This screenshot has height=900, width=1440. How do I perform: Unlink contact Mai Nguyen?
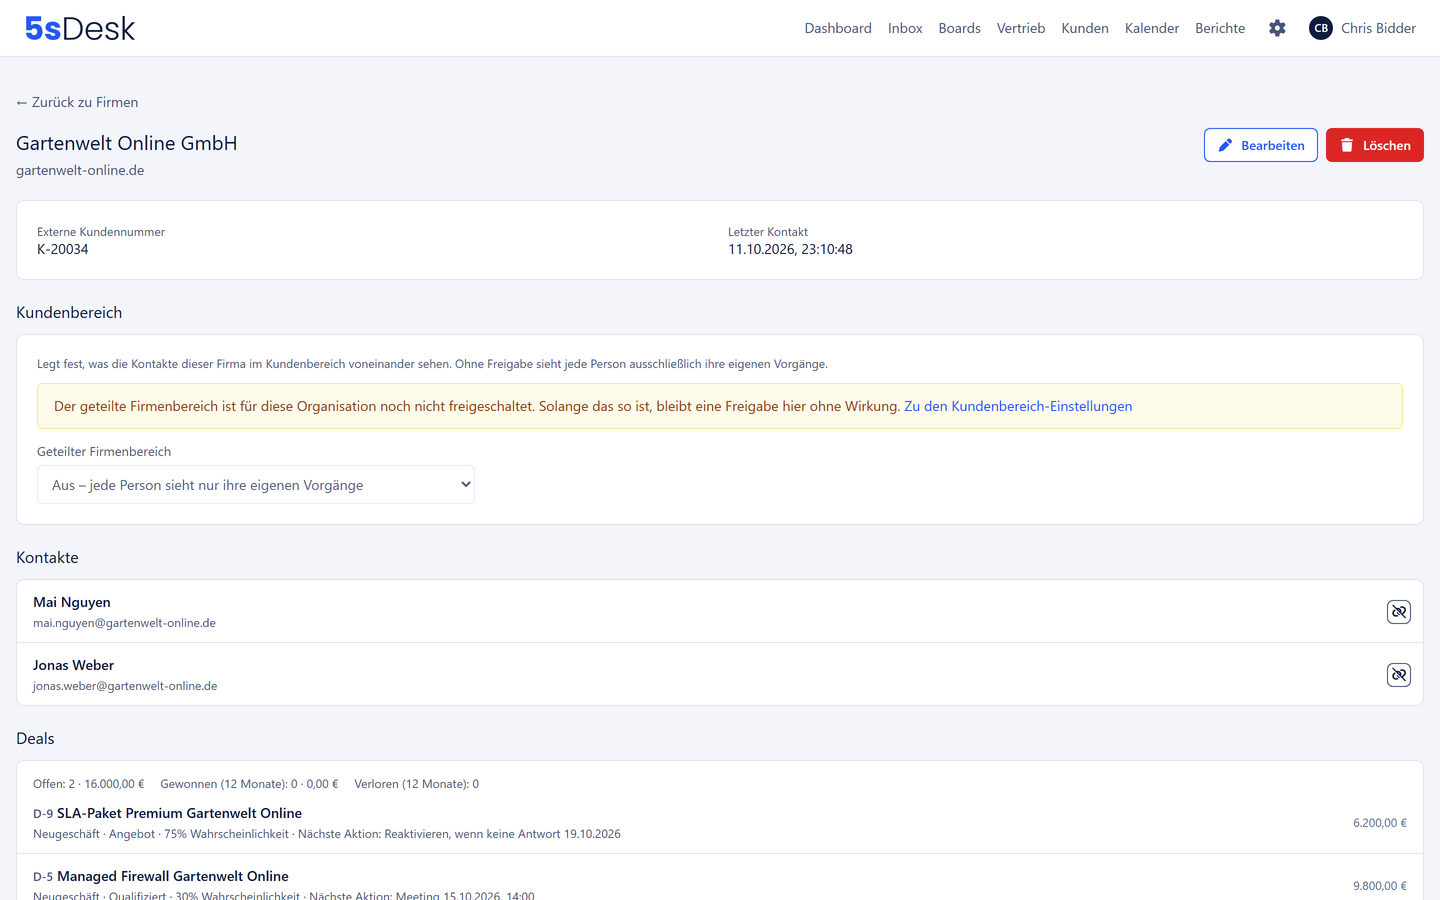pos(1399,612)
